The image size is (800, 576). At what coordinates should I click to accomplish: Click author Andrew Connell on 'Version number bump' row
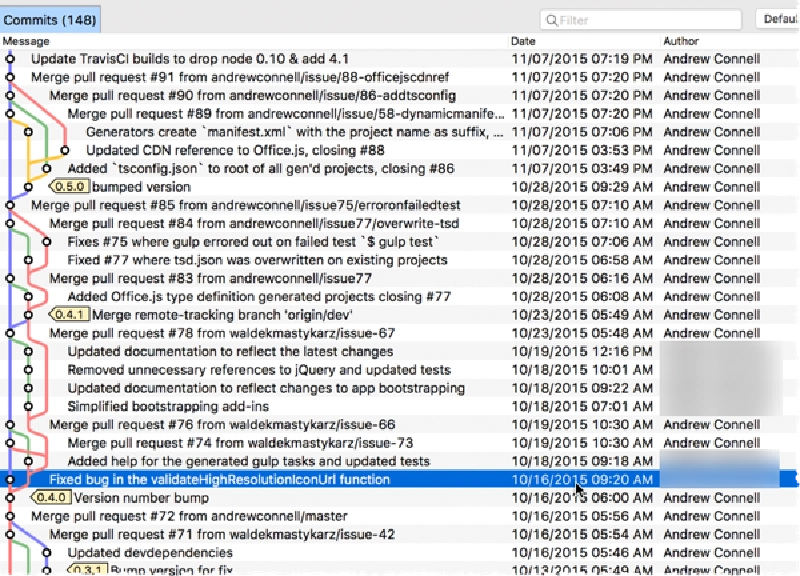(712, 497)
